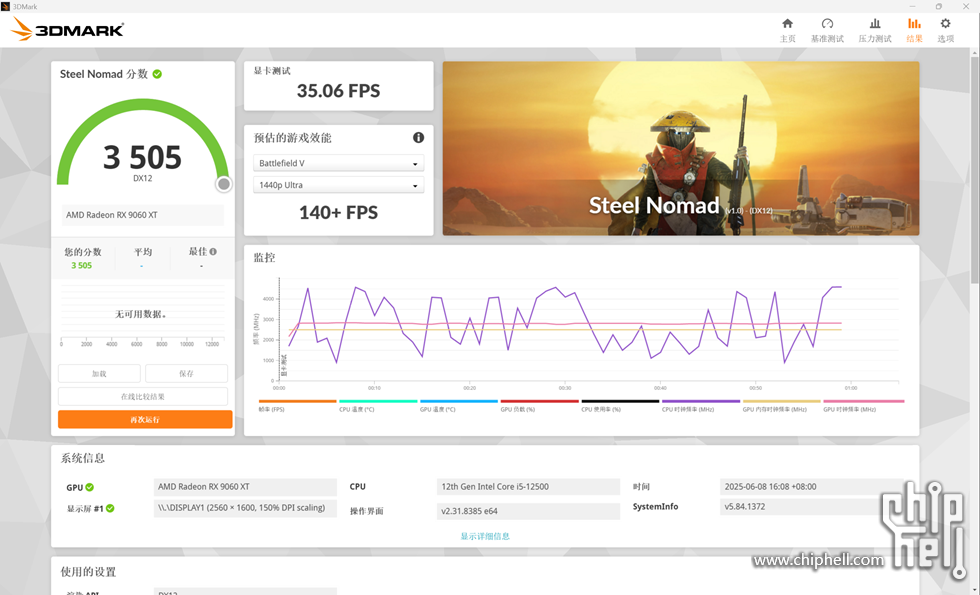Click the AMD Radeon RX 9060 XT GPU field in 系统信息
980x595 pixels.
click(245, 487)
